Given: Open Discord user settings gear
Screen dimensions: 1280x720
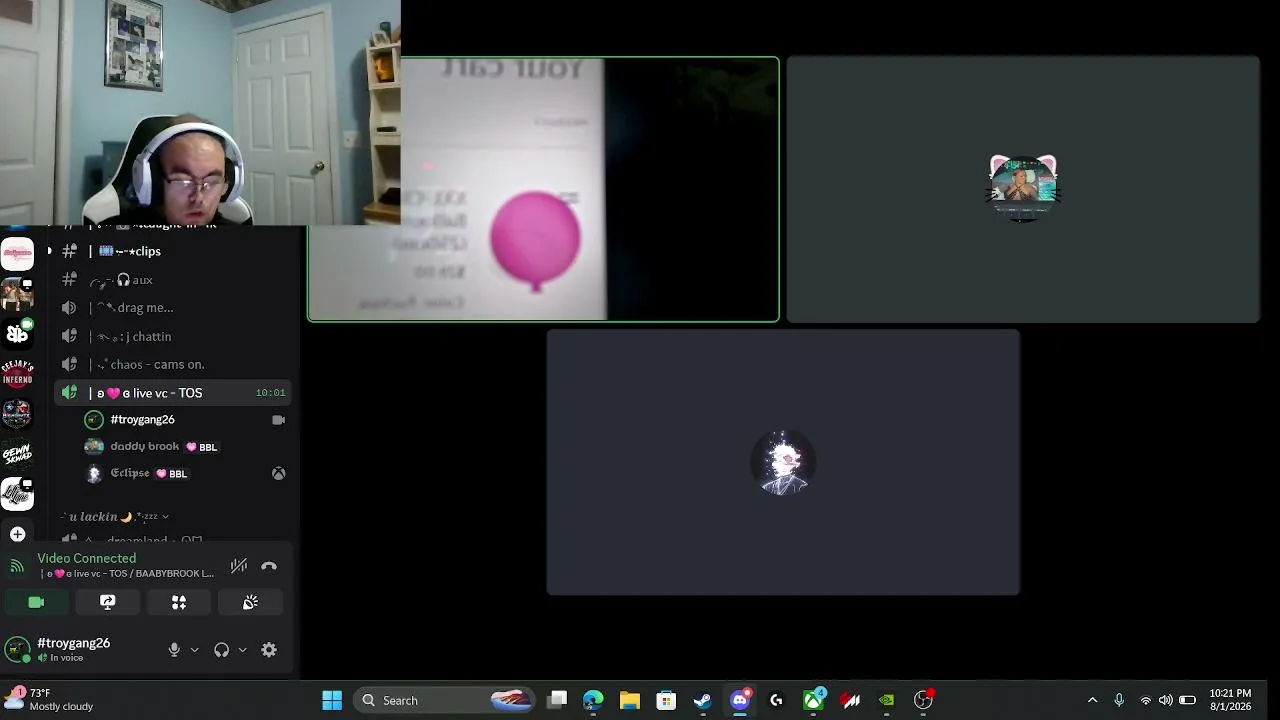Looking at the screenshot, I should pos(269,650).
